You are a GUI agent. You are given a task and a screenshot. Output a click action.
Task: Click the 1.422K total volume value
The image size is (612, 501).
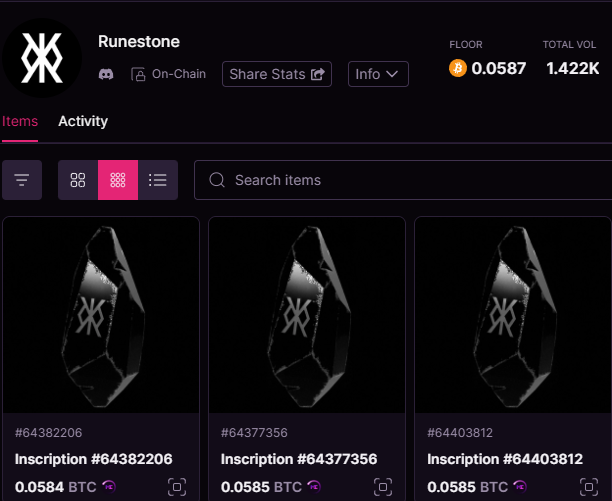click(x=573, y=68)
